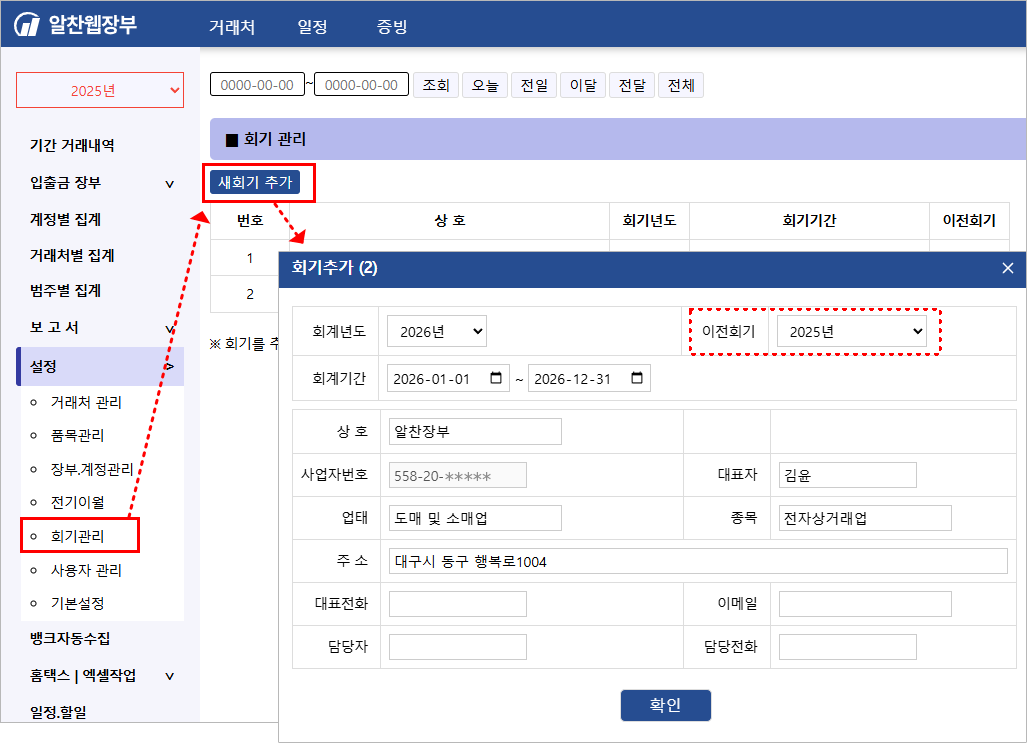Click the 업태 field 도매 및 소매업
1027x743 pixels.
(x=475, y=518)
